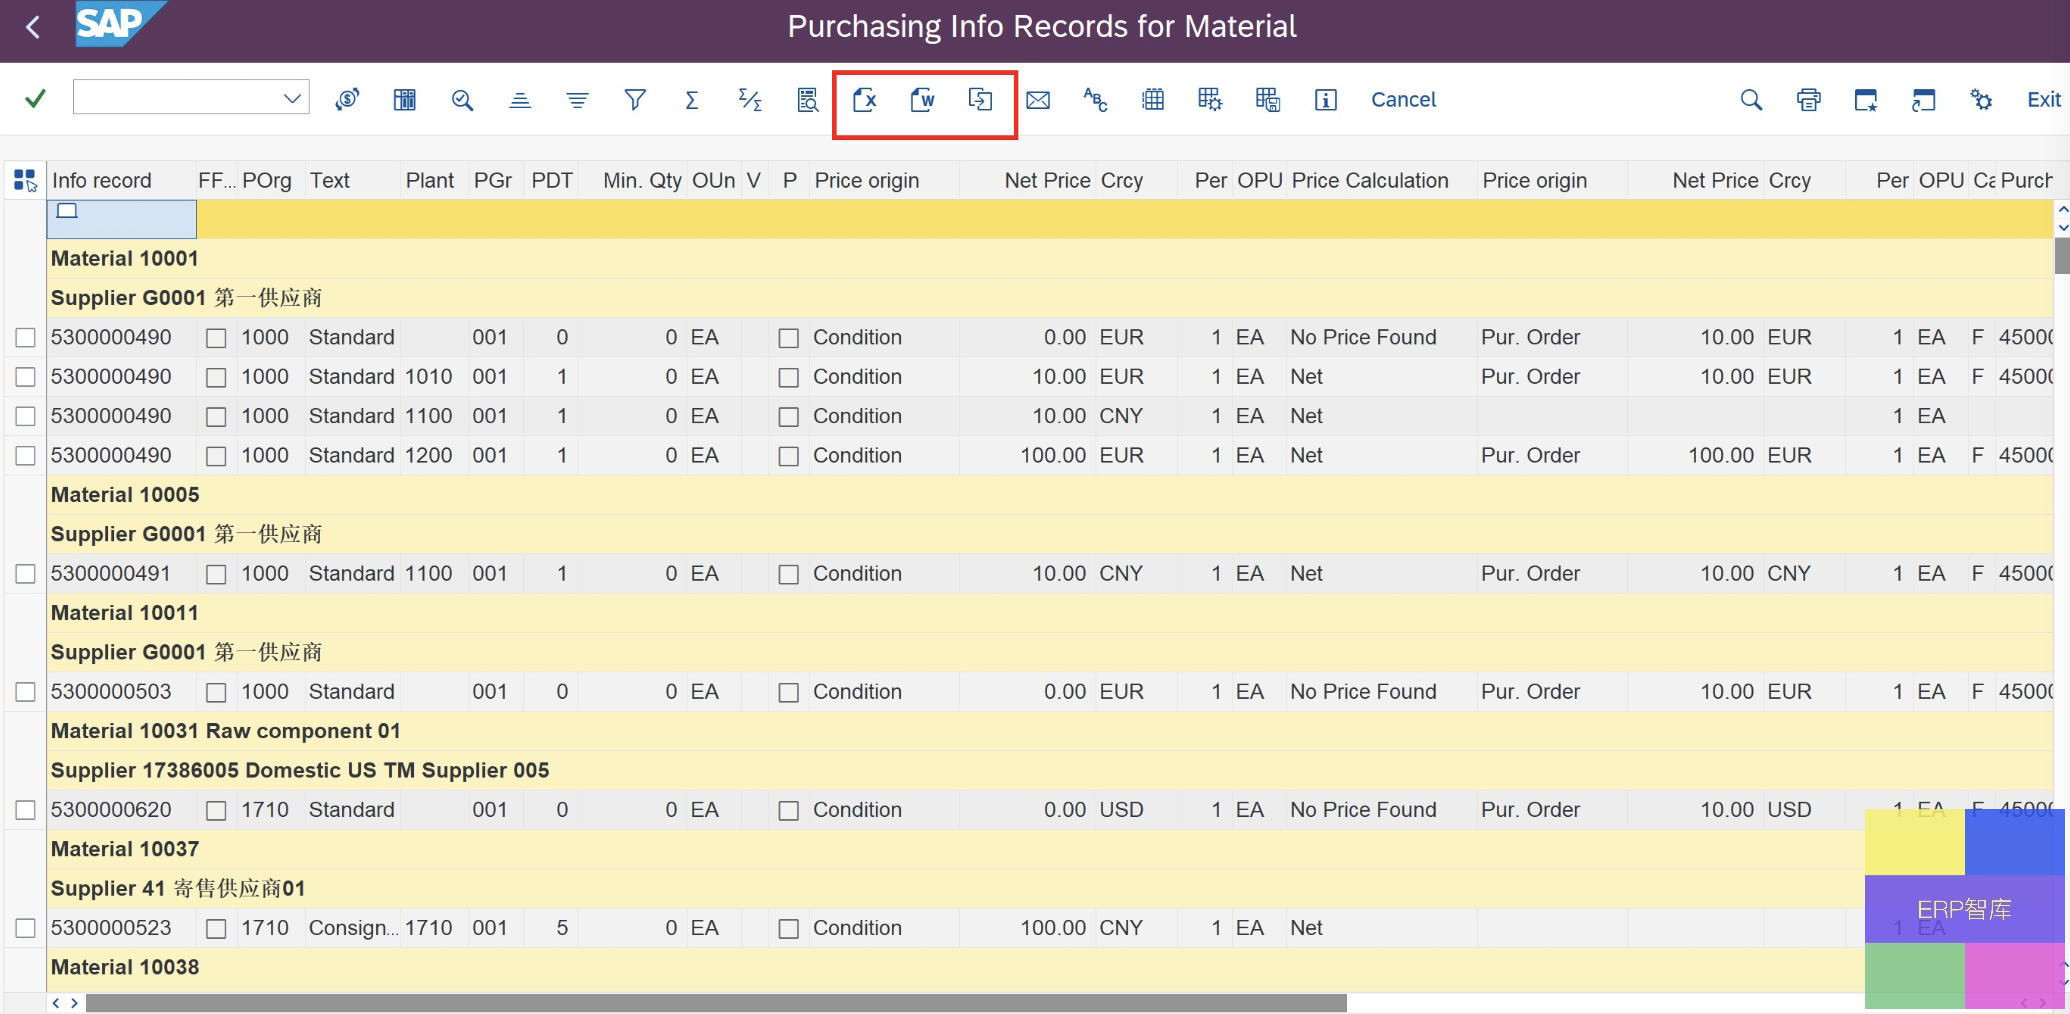Click Net Price 100.00 CNY in row 5300000523
This screenshot has height=1014, width=2070.
1053,928
